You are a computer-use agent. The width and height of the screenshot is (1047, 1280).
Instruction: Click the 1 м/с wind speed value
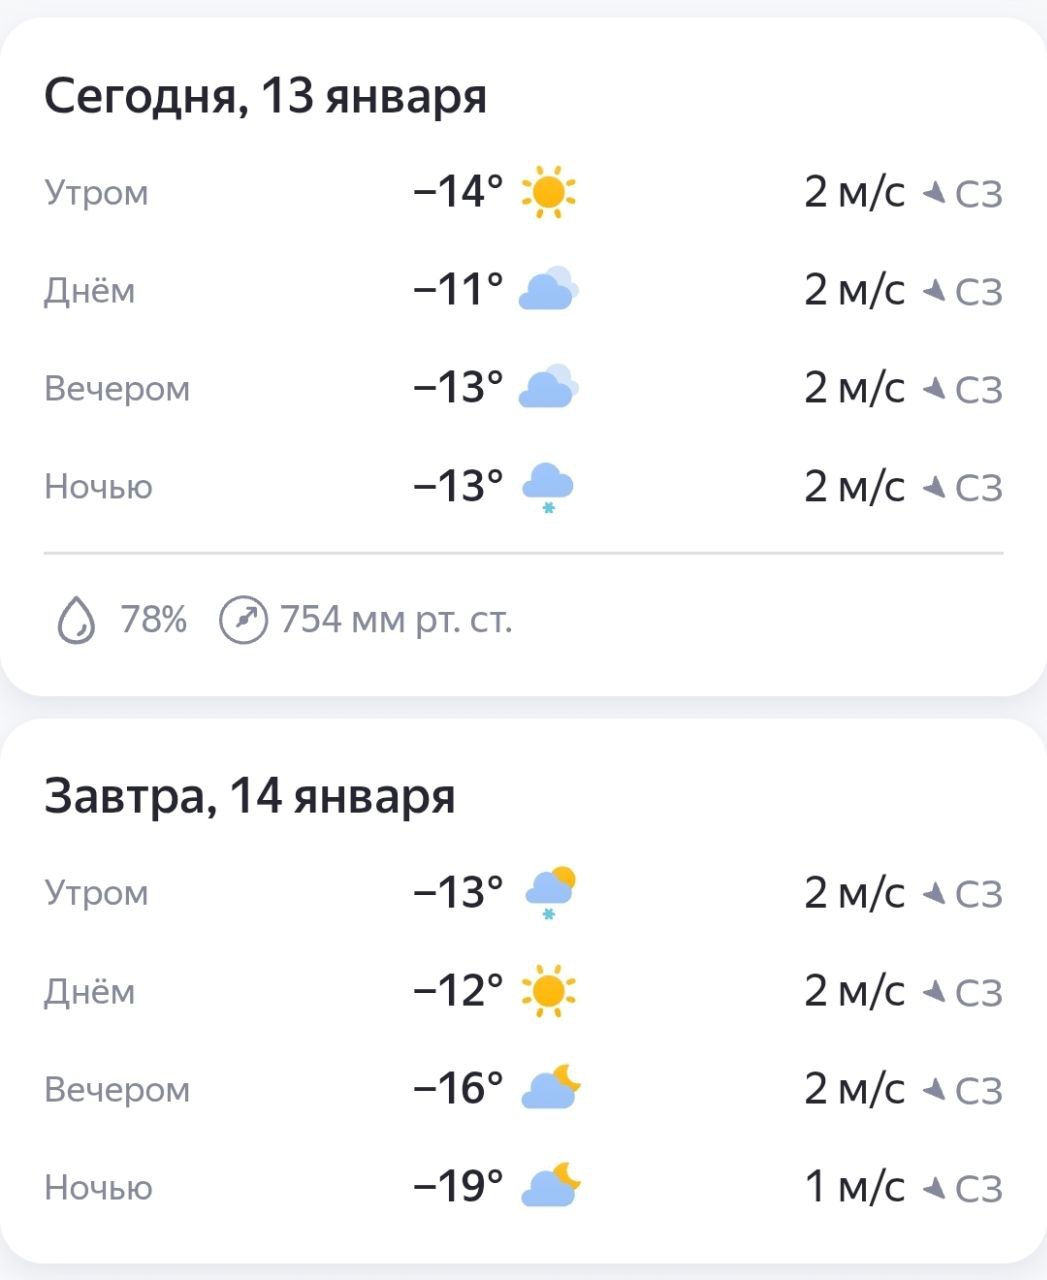[854, 1188]
